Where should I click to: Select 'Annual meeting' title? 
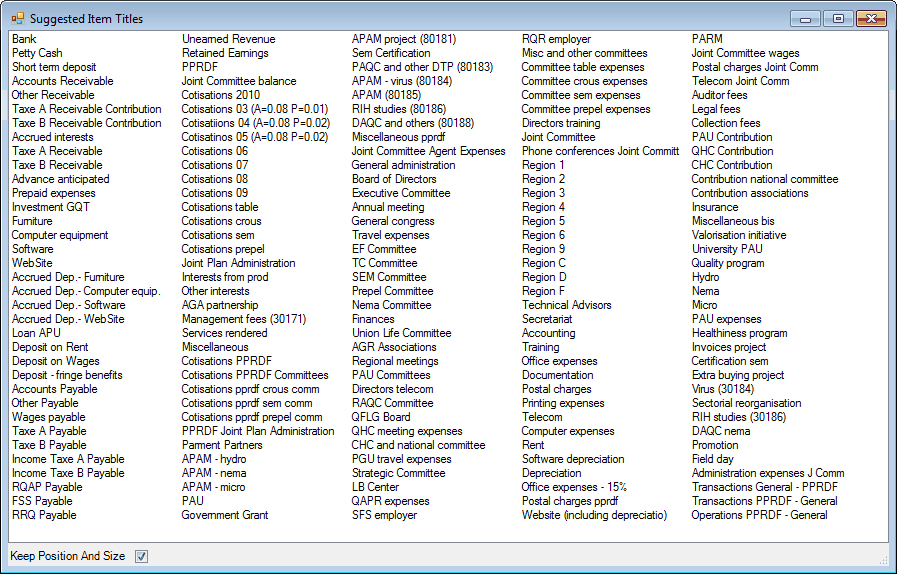point(388,207)
